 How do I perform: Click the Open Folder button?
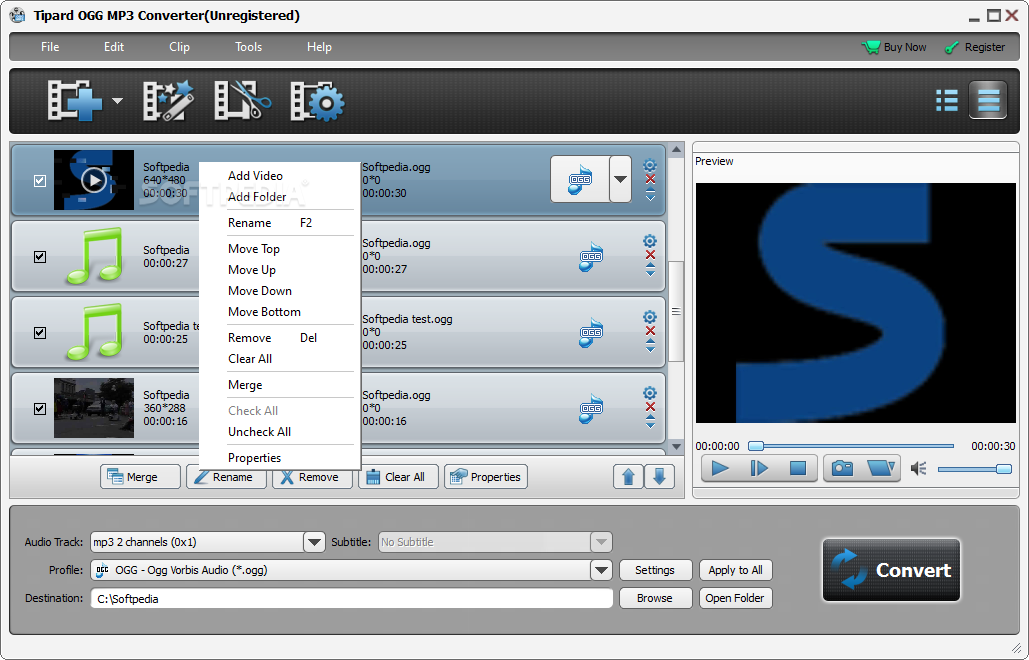[x=735, y=598]
